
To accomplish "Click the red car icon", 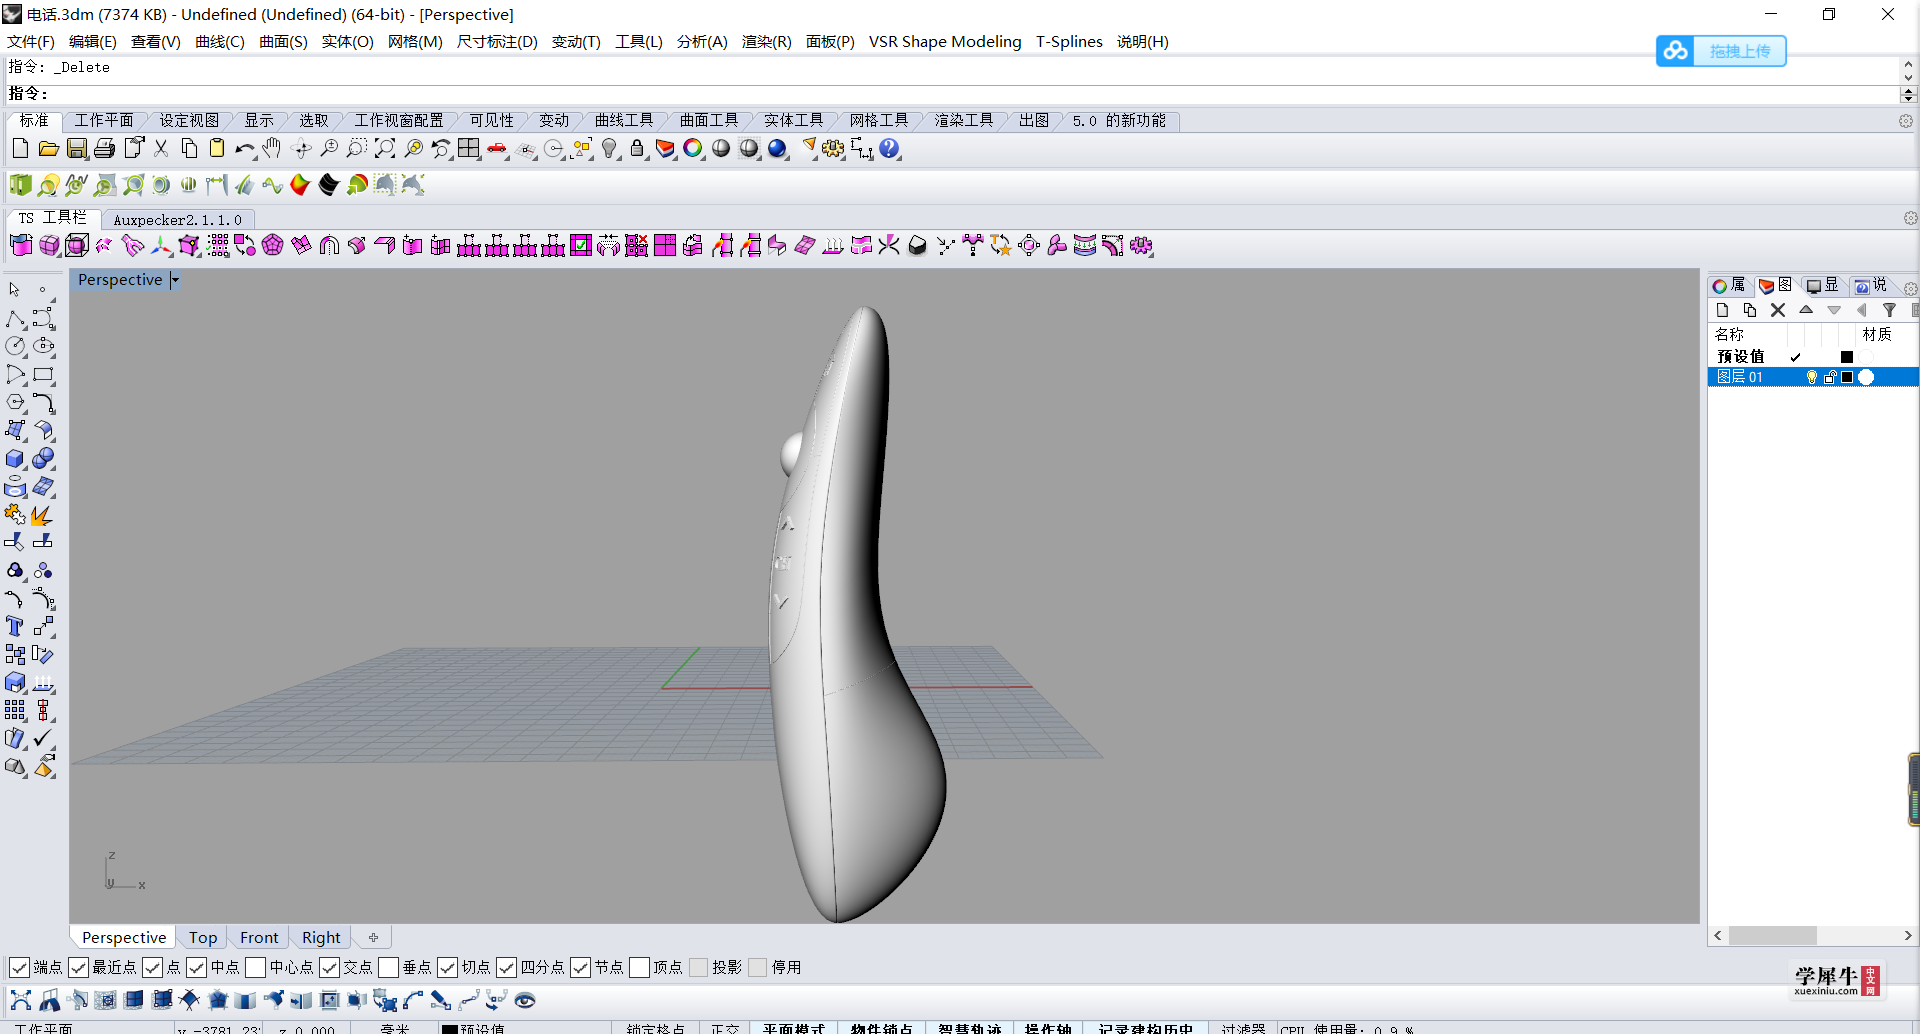I will click(497, 149).
